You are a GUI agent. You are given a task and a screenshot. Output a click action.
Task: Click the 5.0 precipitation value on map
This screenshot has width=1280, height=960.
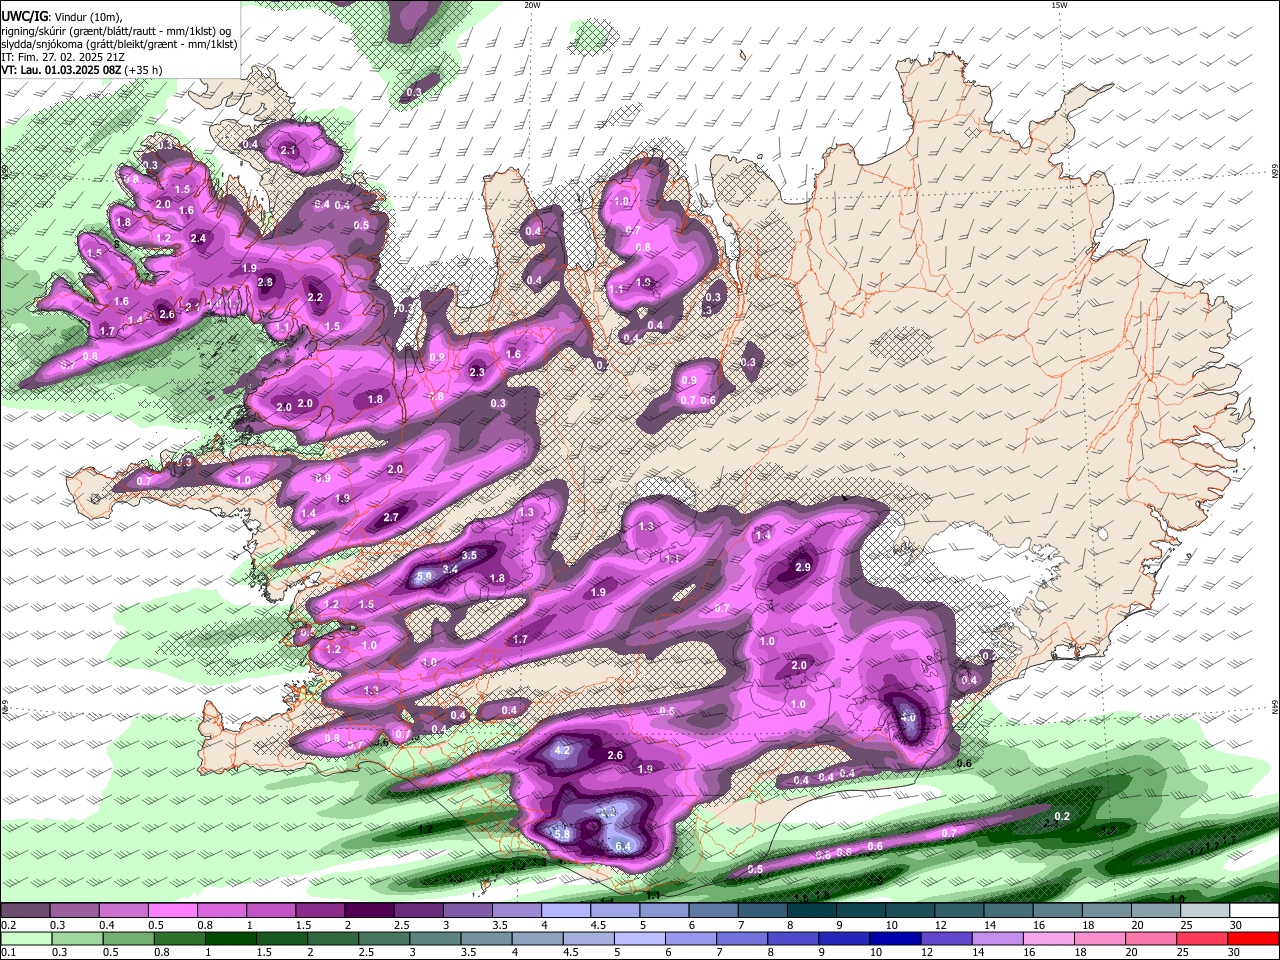click(423, 577)
